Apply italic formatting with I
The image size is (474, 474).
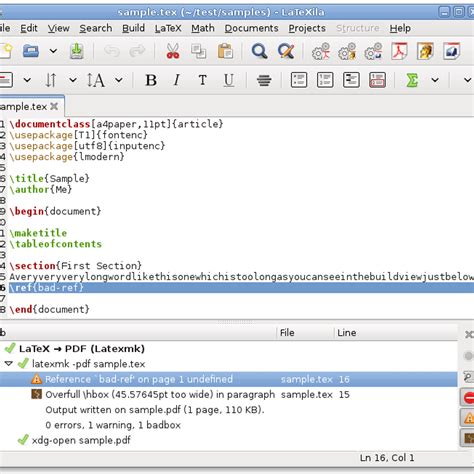(x=177, y=80)
